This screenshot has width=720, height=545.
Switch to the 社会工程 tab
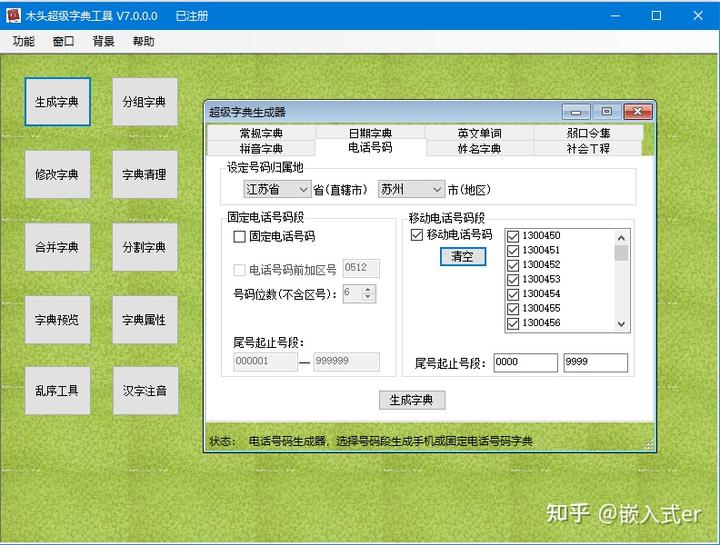pyautogui.click(x=588, y=149)
